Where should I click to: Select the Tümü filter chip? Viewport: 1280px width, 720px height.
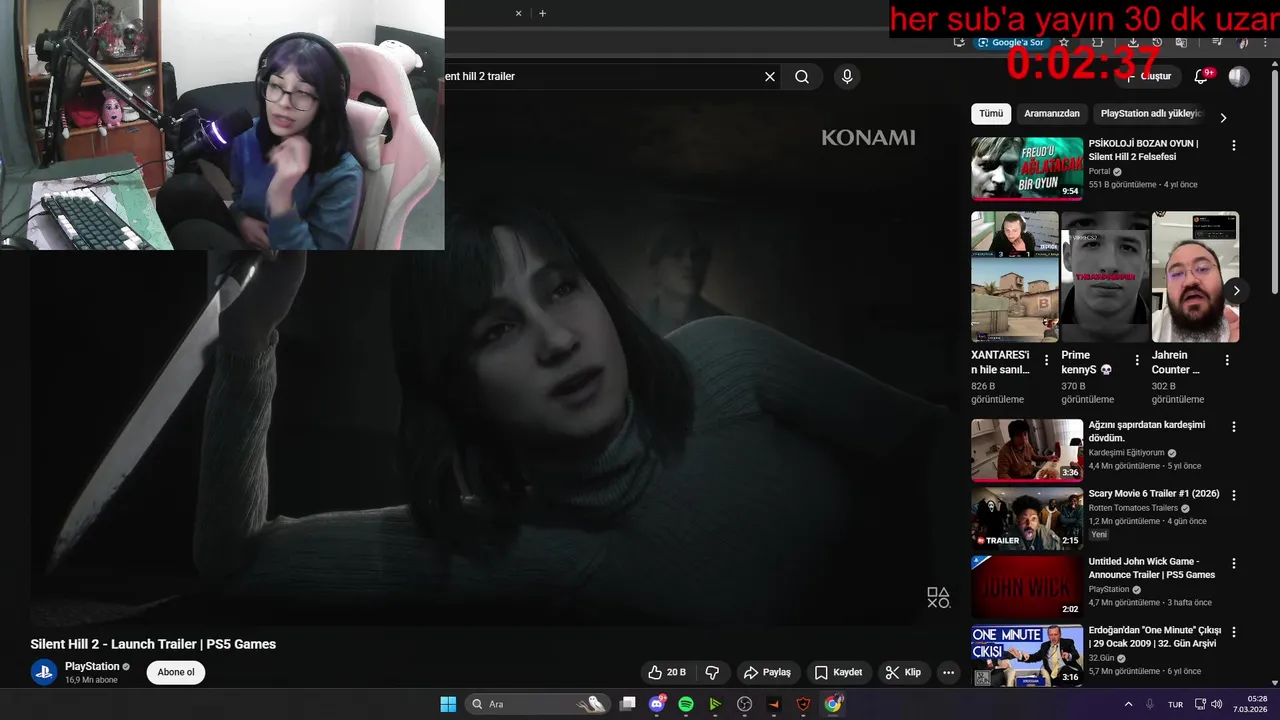tap(991, 114)
